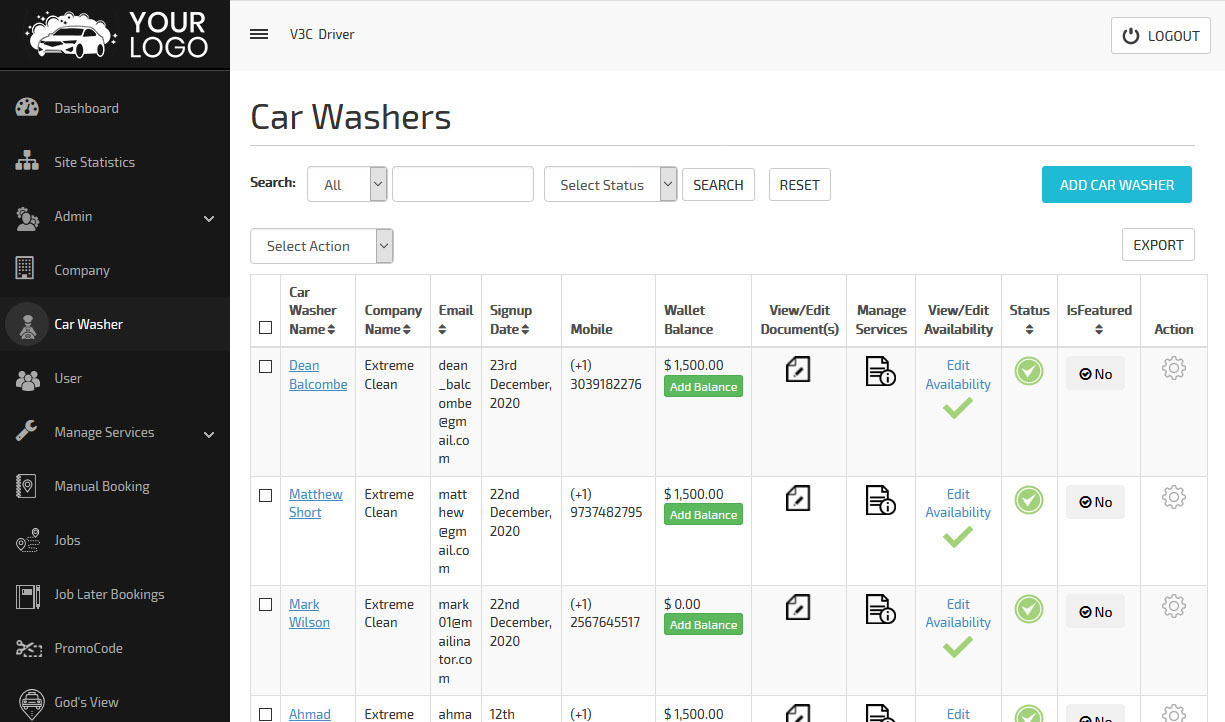Open View/Edit Documents for Dean Balcombe
This screenshot has height=722, width=1225.
click(x=797, y=369)
